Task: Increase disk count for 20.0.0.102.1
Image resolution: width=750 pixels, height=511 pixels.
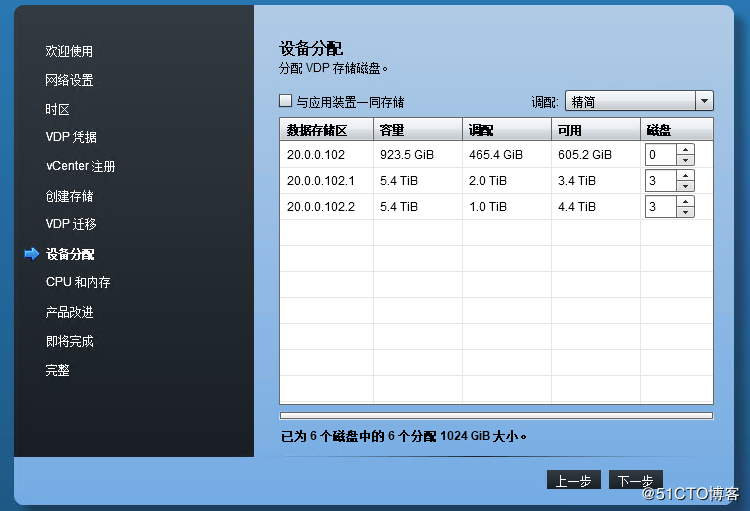Action: click(685, 175)
